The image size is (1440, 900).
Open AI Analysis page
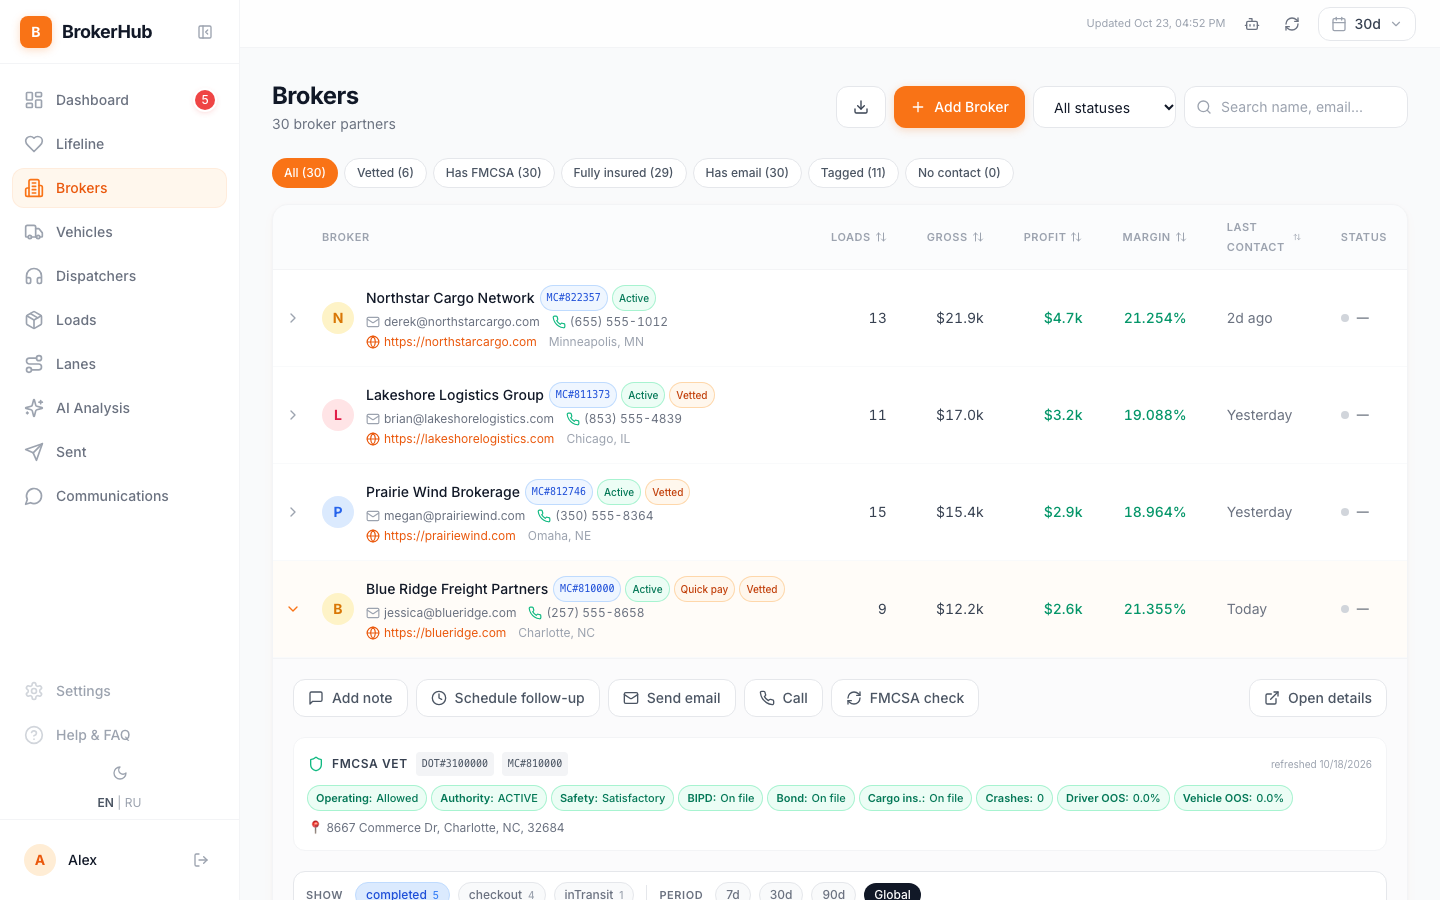pyautogui.click(x=119, y=408)
